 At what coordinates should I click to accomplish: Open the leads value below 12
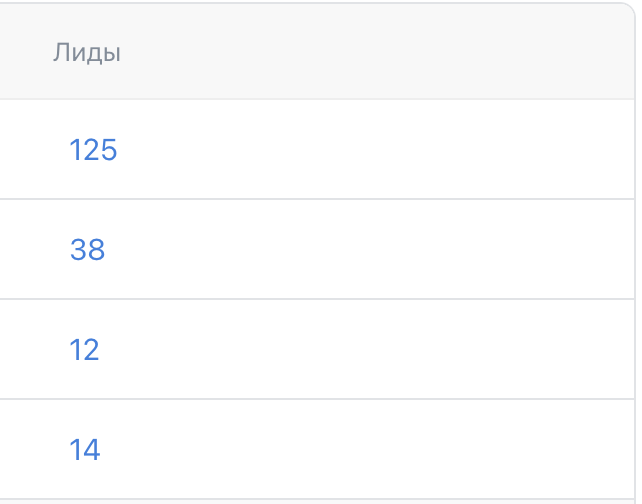click(x=85, y=450)
